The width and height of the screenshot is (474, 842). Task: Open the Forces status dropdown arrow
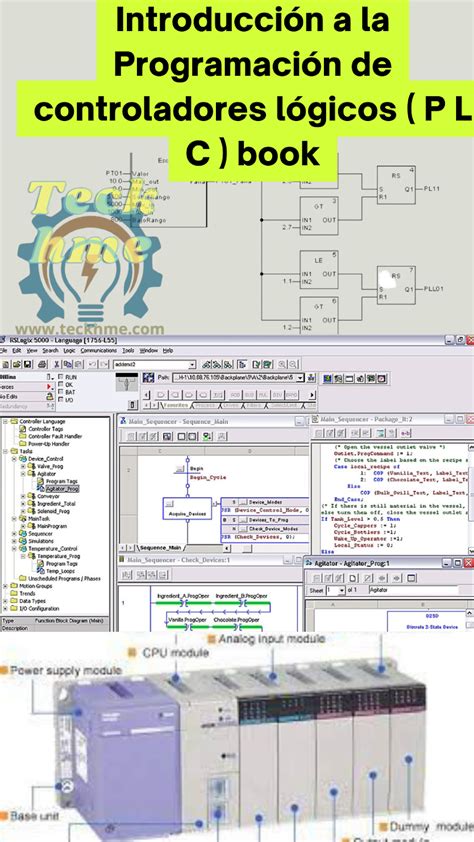(50, 387)
